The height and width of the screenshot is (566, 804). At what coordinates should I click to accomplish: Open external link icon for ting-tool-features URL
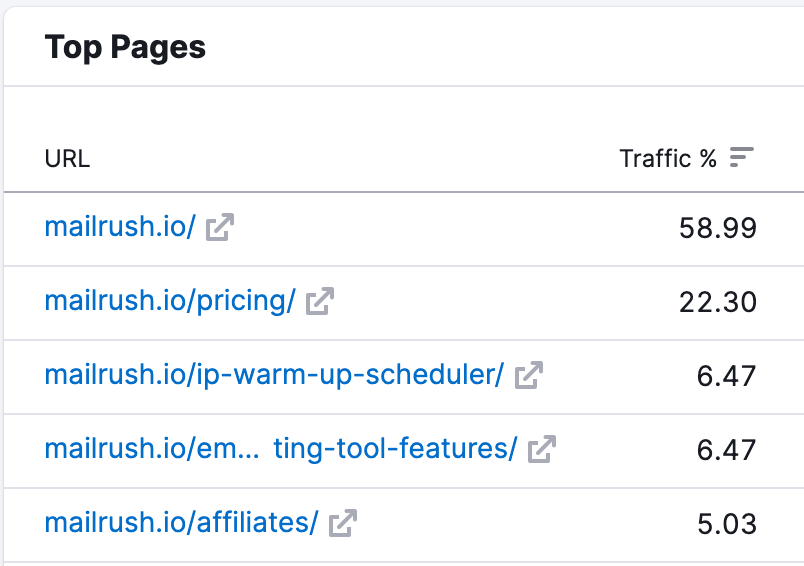542,449
